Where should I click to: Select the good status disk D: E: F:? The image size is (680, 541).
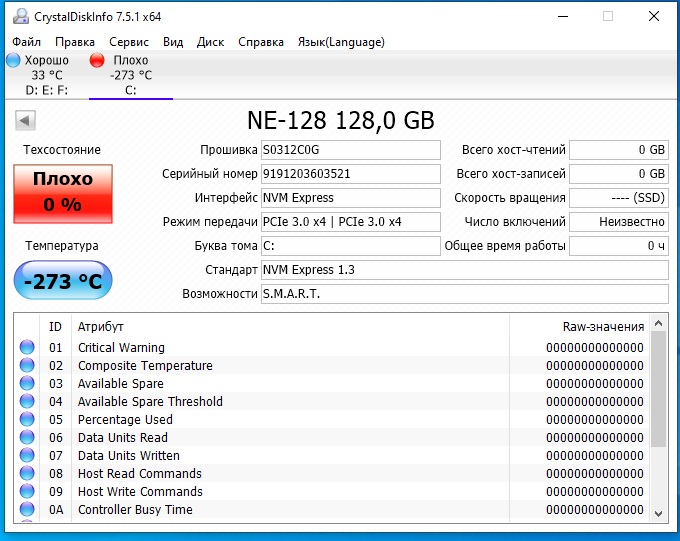click(38, 75)
